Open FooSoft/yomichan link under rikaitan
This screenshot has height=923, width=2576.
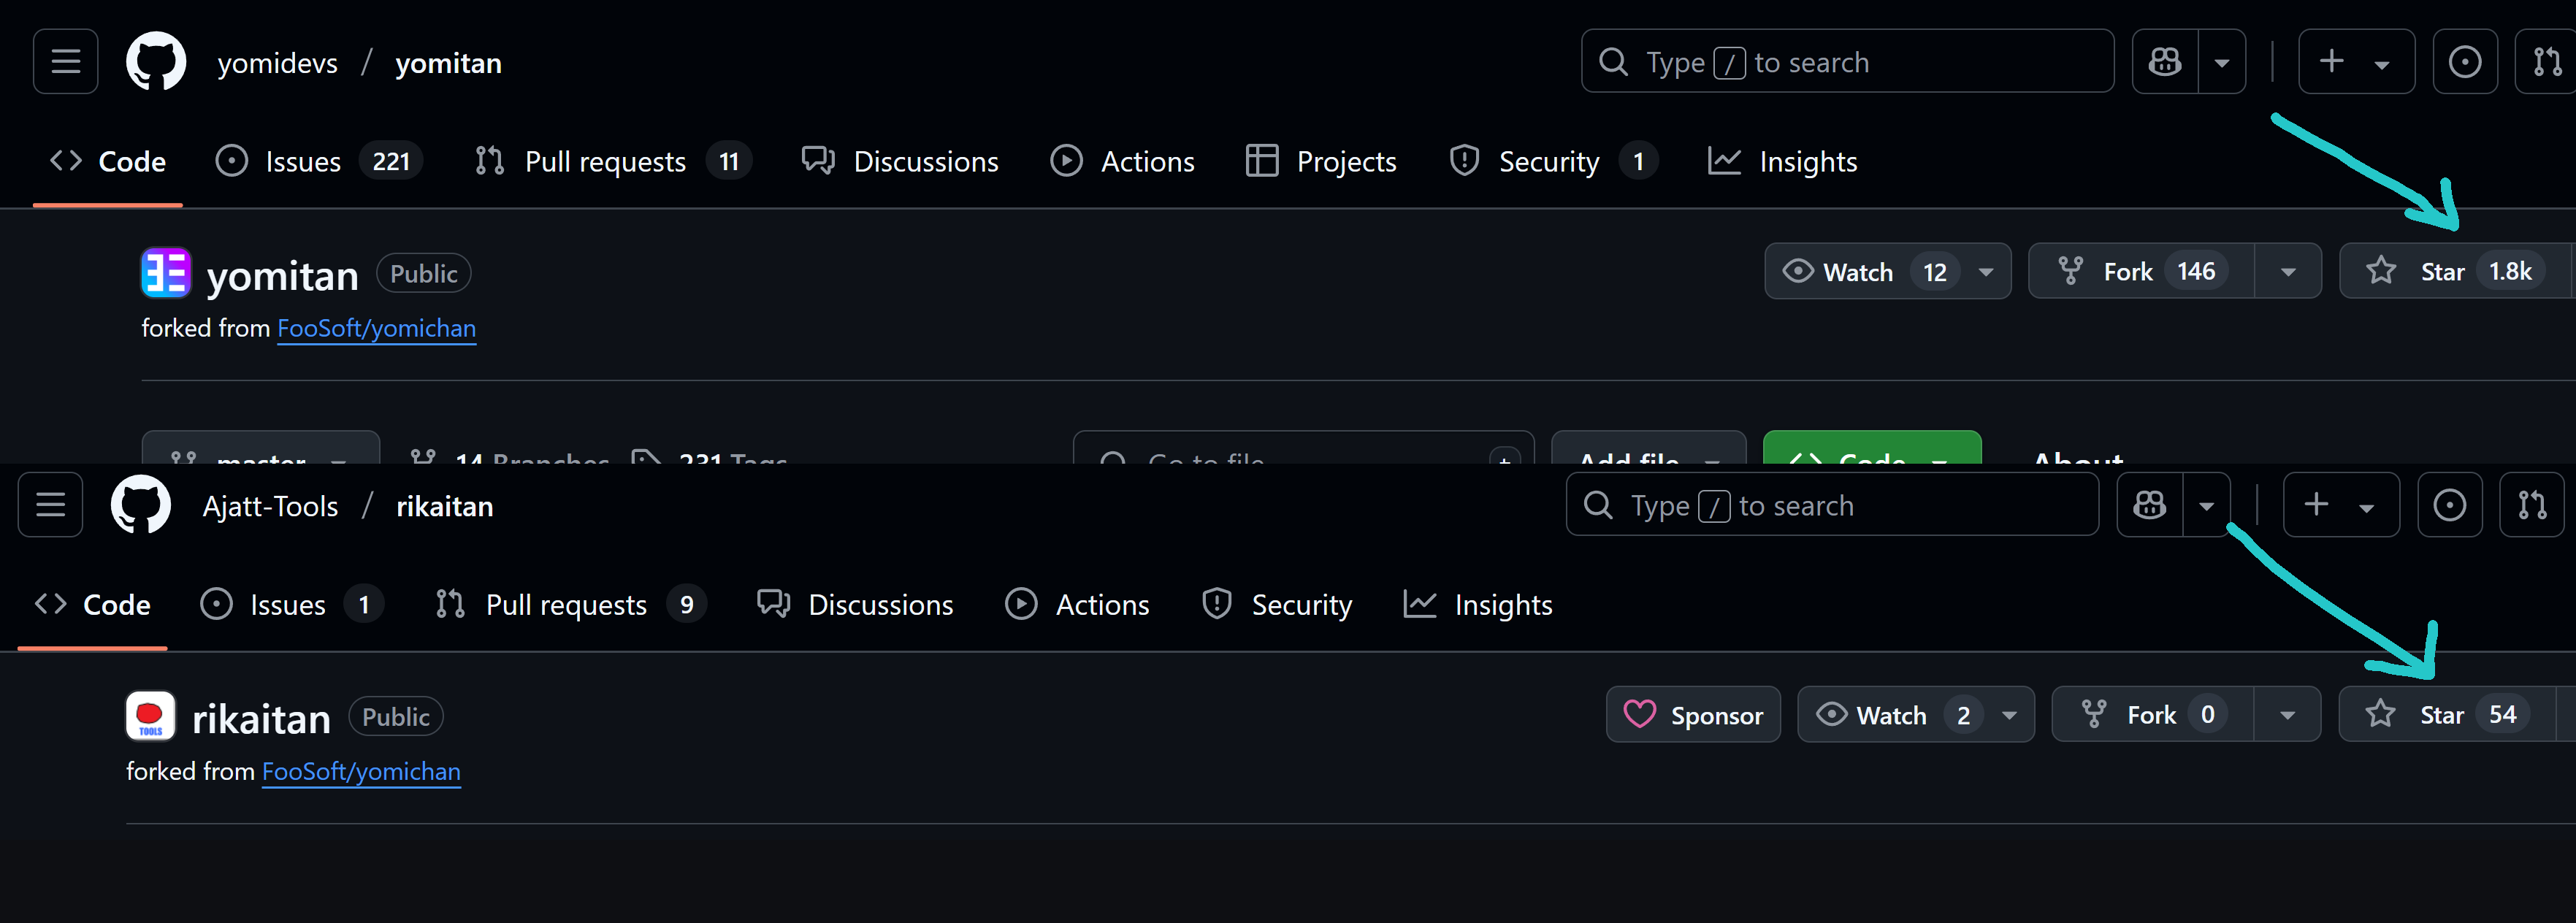(x=361, y=771)
